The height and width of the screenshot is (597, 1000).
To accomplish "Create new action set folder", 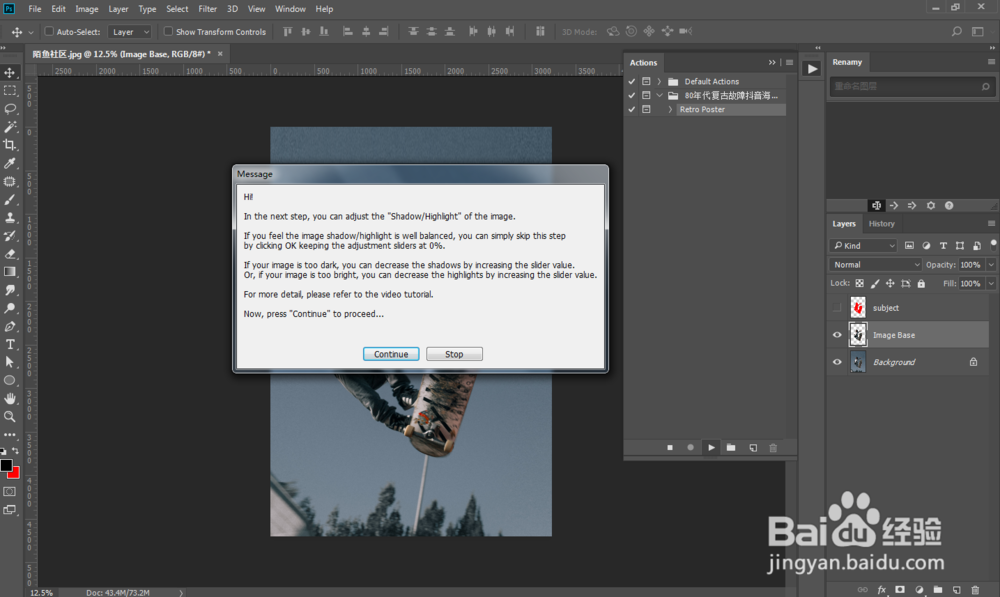I will [731, 448].
